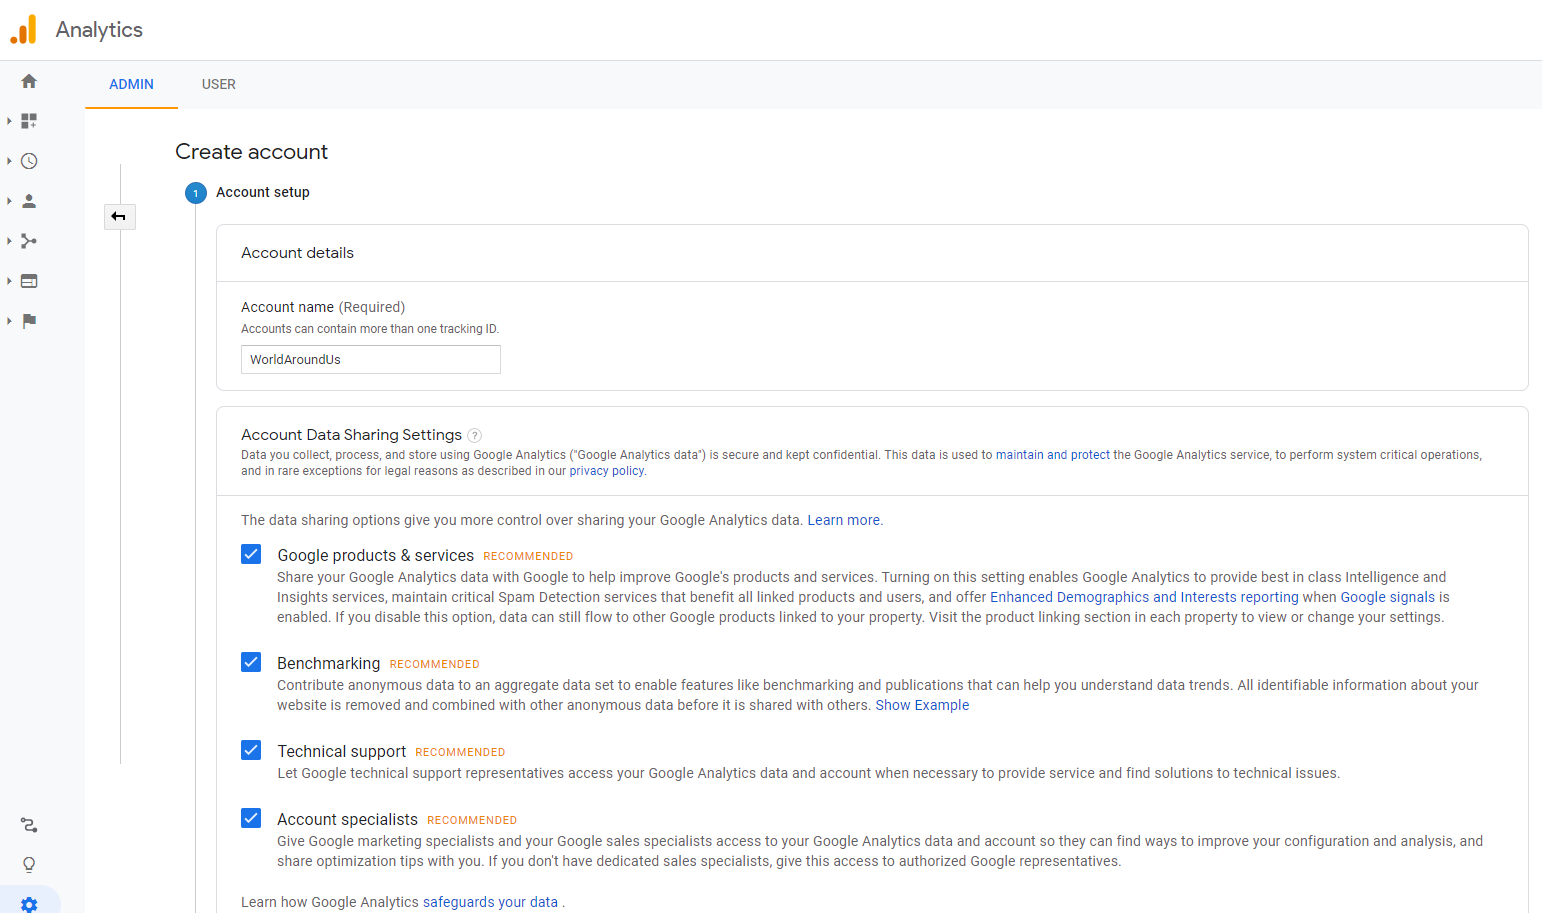Open the privacy policy link
Screen dimensions: 1542x913
click(x=607, y=471)
